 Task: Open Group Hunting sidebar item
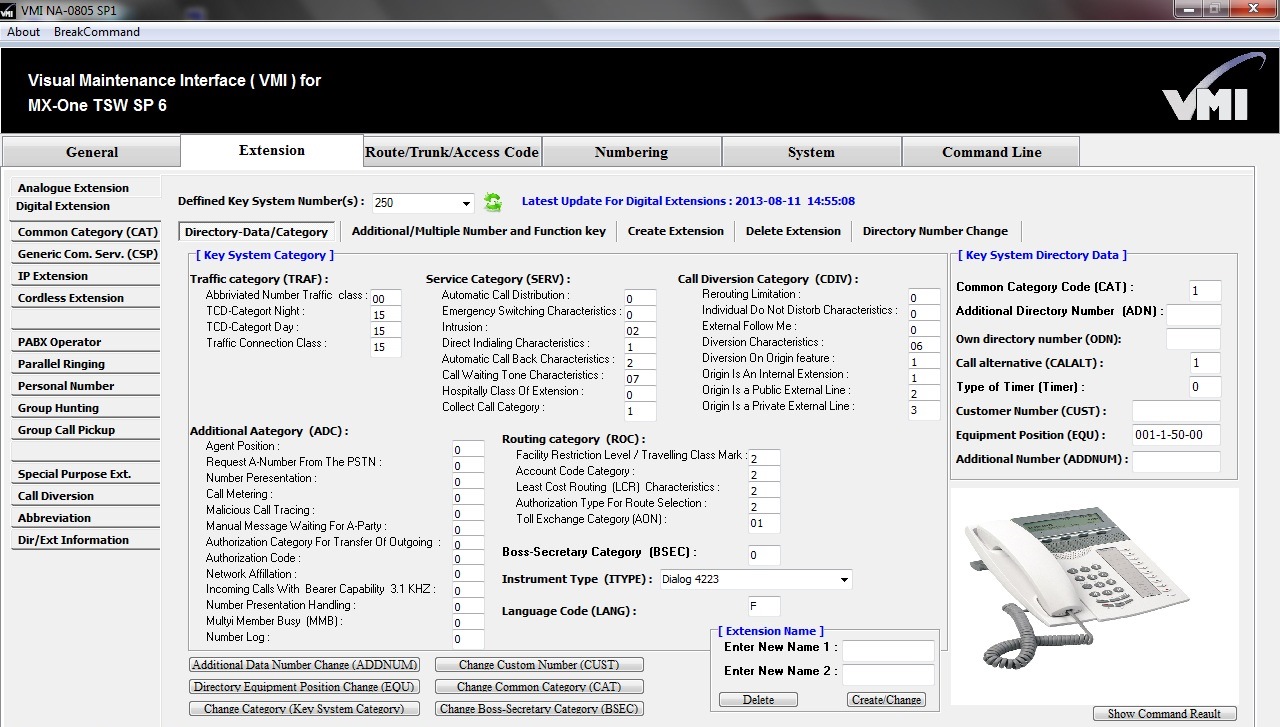86,408
